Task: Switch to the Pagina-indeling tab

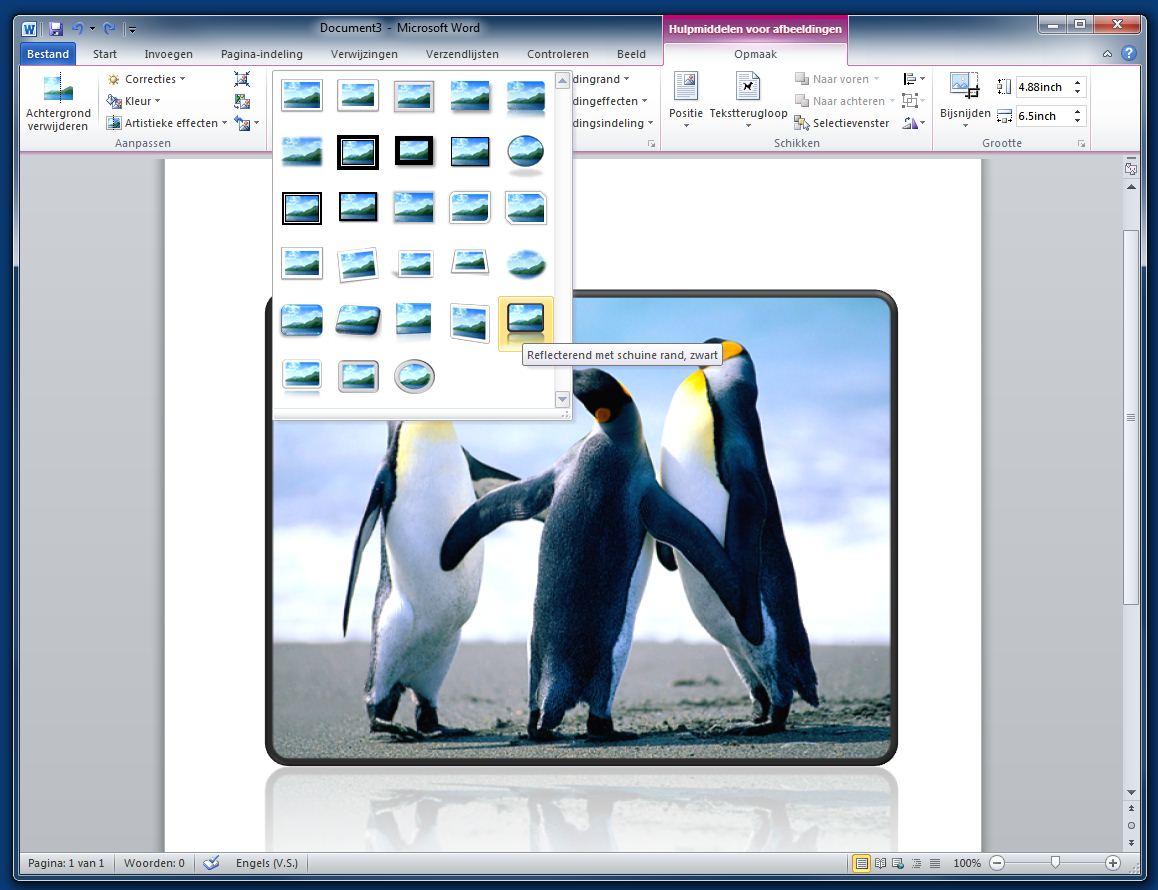Action: [261, 54]
